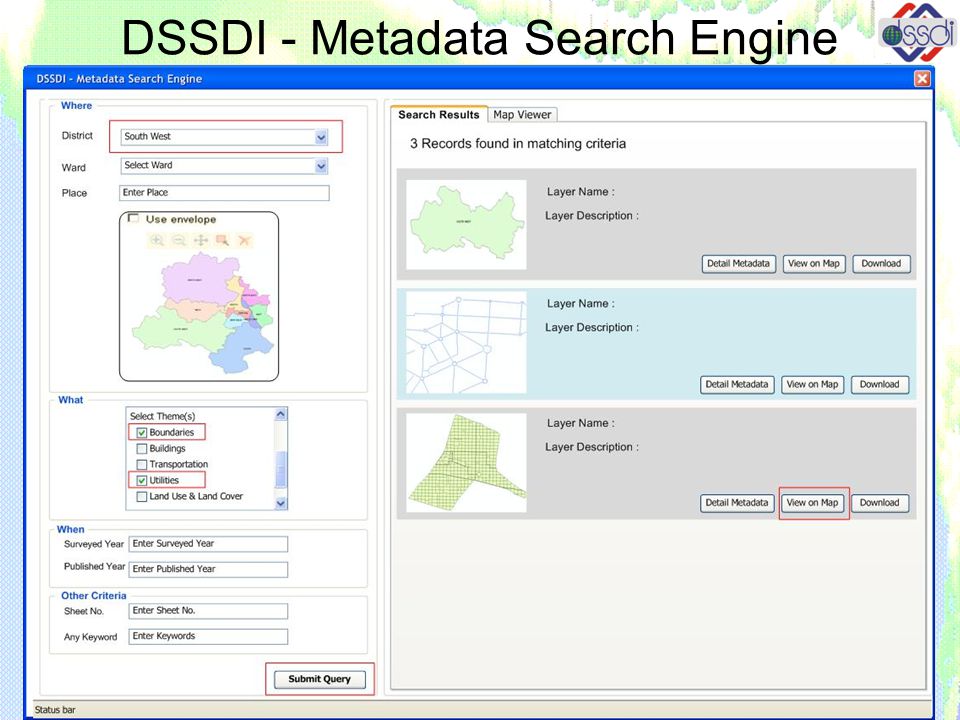
Task: Click the DSSDI logo
Action: pyautogui.click(x=917, y=32)
